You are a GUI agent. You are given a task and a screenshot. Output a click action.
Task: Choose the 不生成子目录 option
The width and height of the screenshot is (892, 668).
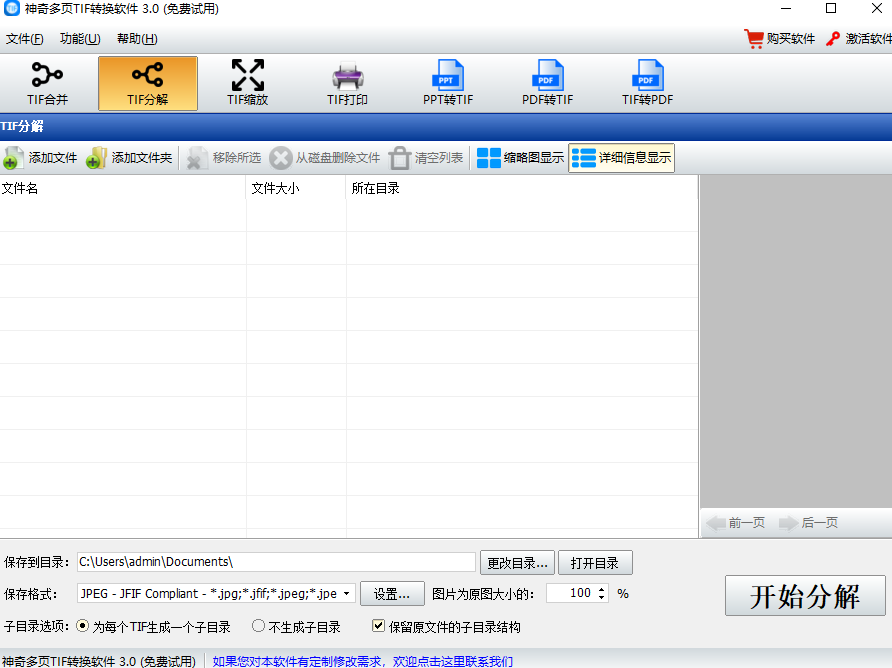(x=258, y=626)
